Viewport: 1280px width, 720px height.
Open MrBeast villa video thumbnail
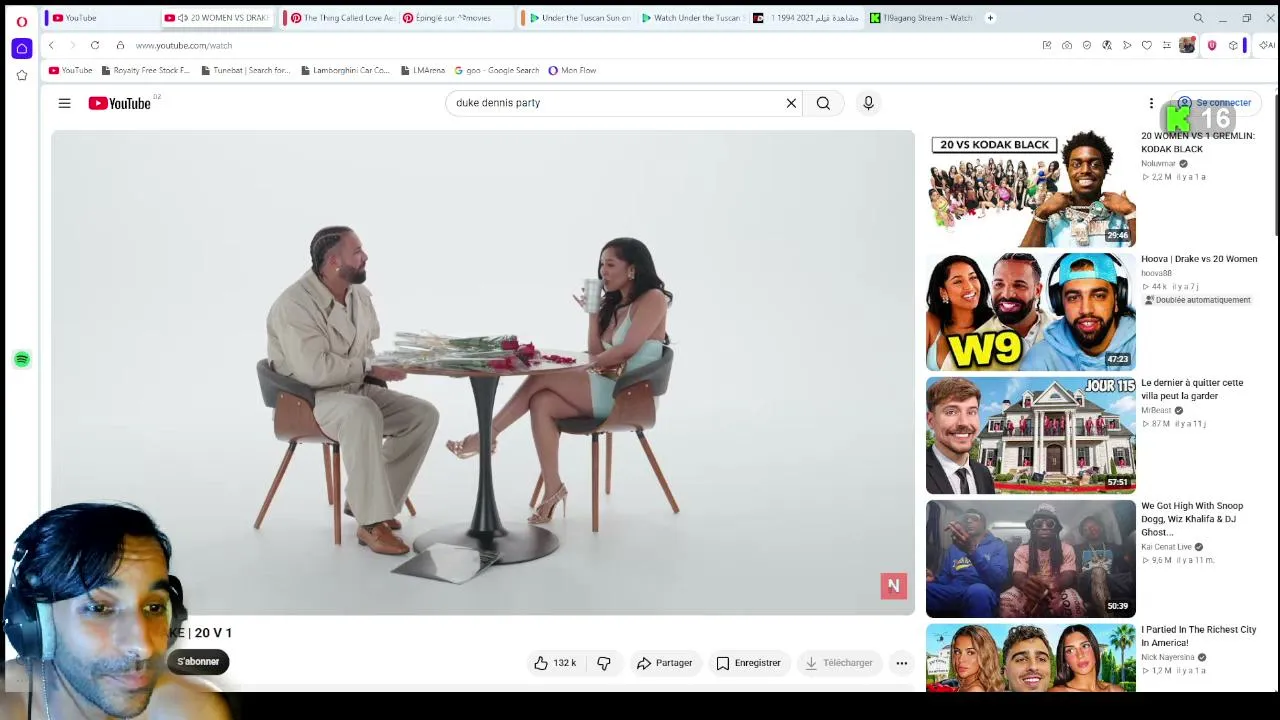tap(1031, 435)
